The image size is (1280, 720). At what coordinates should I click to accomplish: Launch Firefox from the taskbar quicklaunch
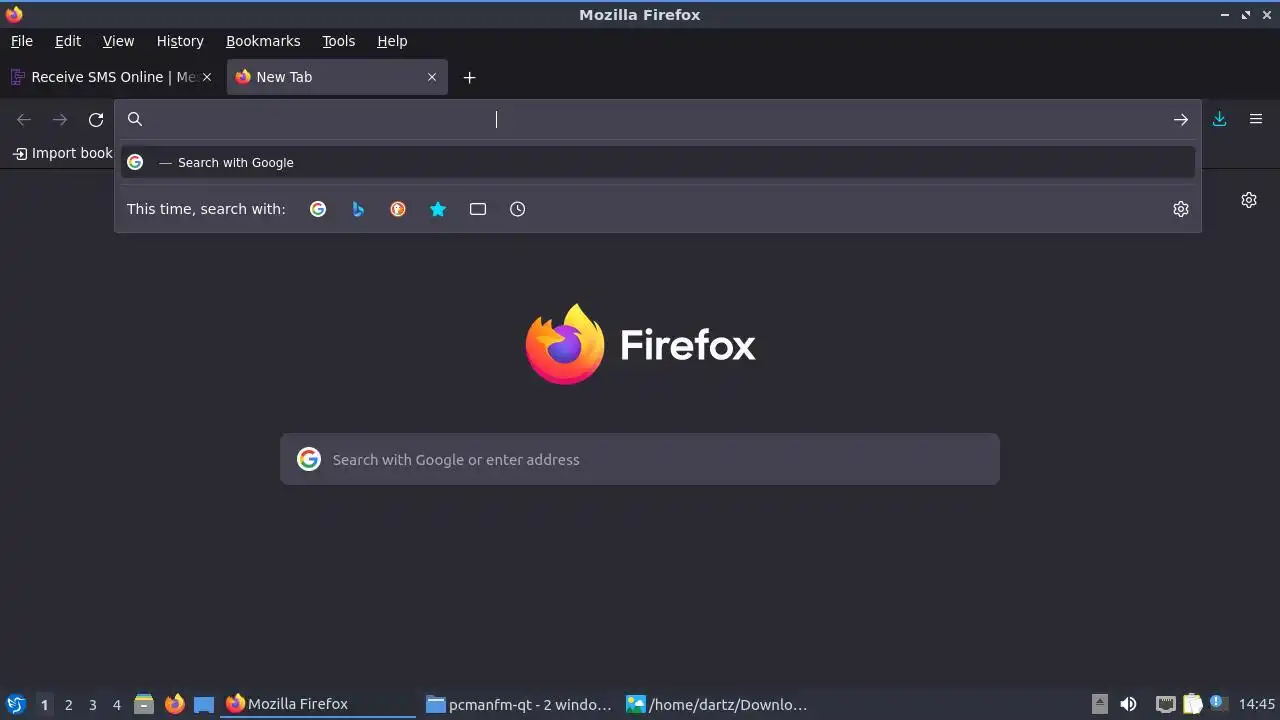[x=174, y=704]
